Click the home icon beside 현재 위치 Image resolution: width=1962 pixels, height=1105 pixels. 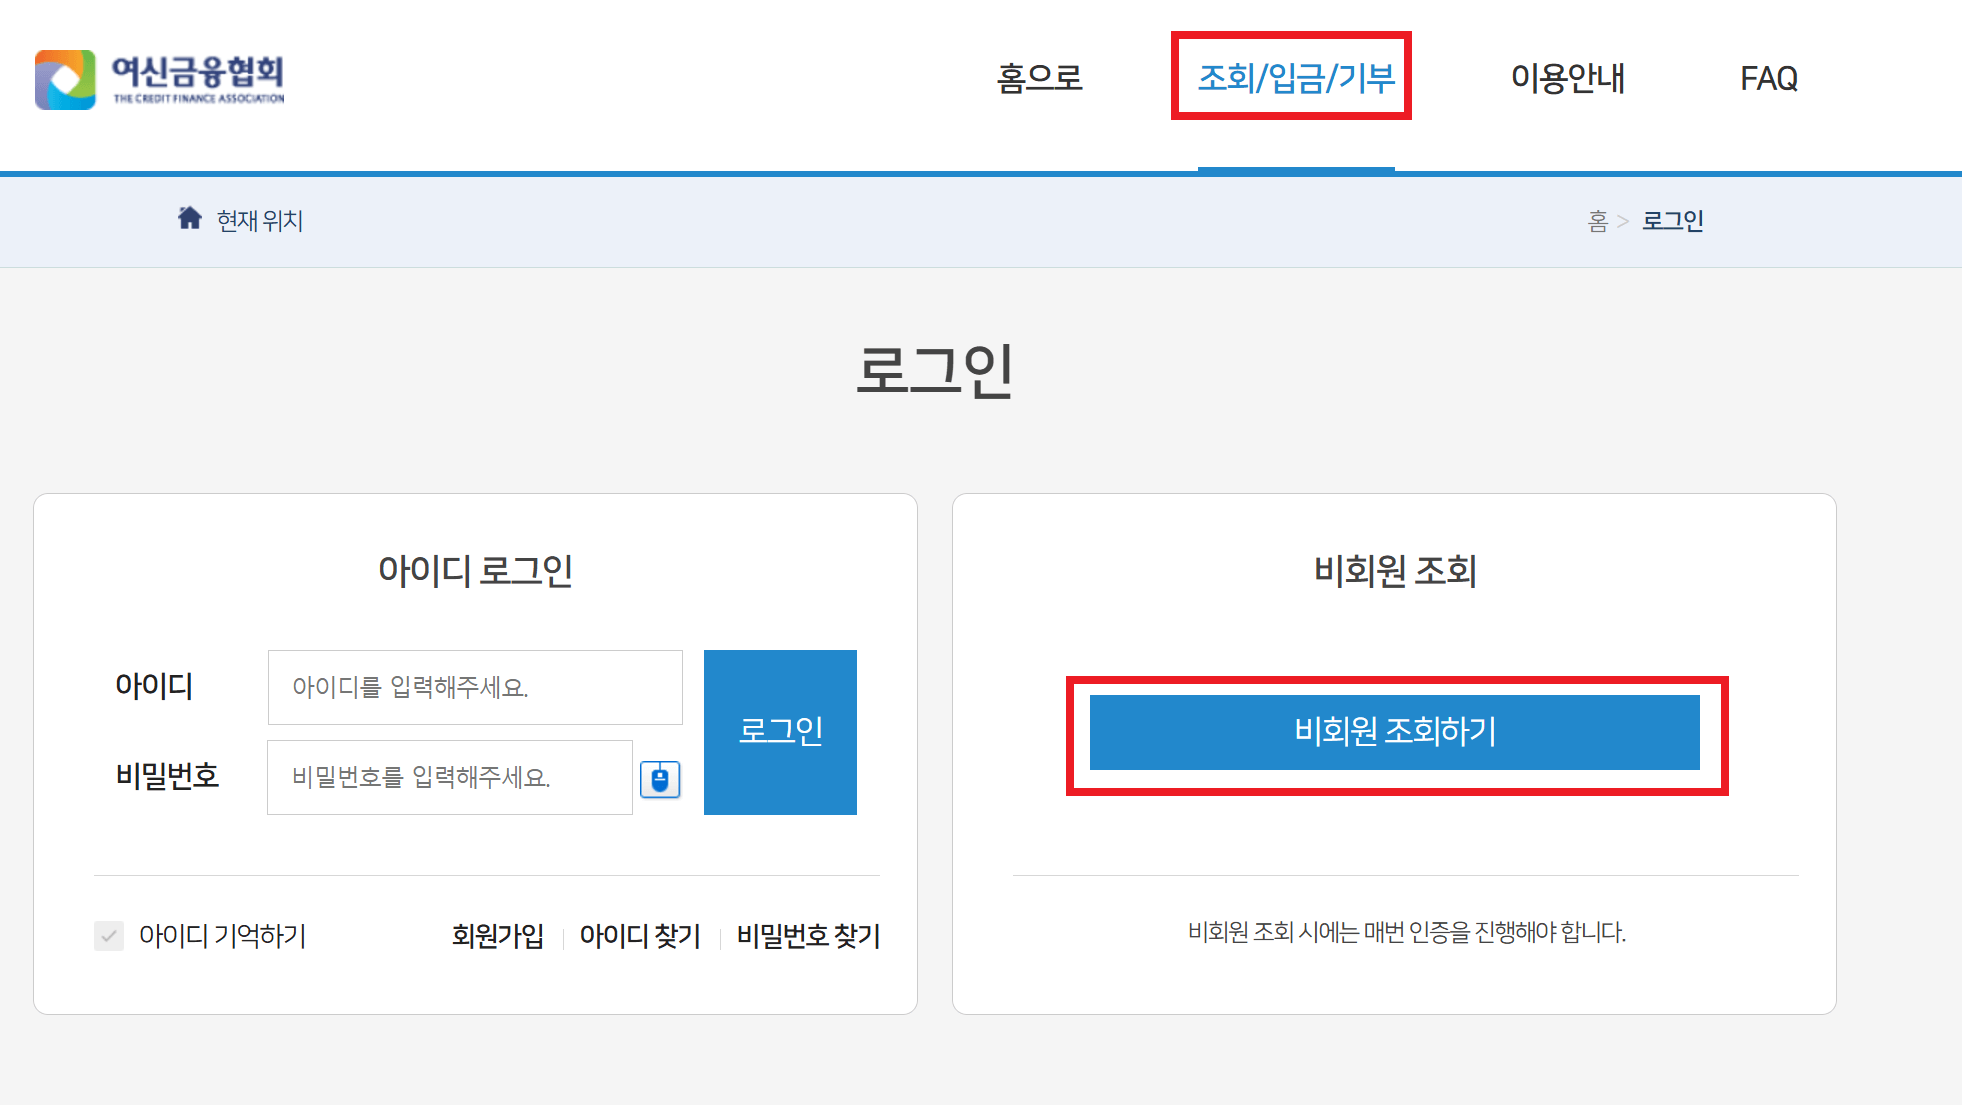189,218
